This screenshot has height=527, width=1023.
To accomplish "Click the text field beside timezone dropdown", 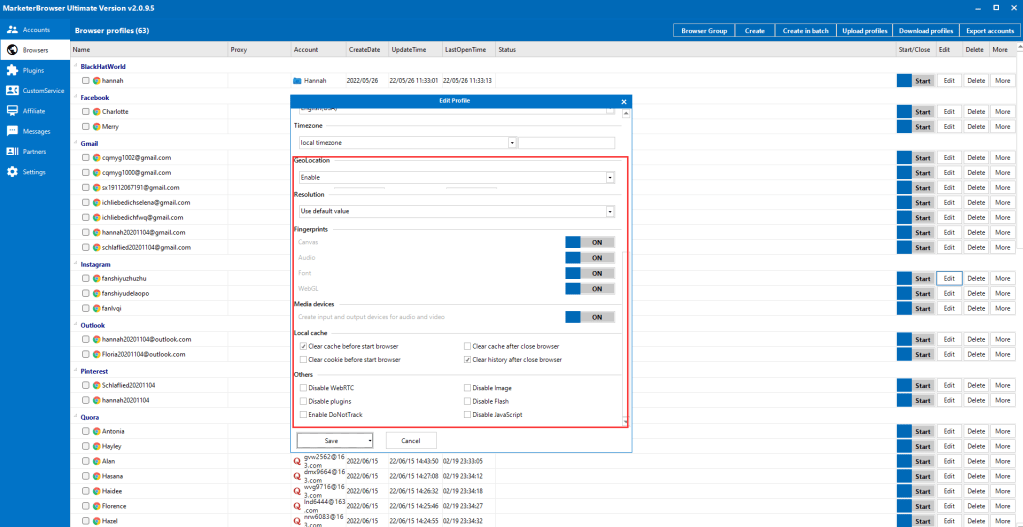I will tap(566, 143).
